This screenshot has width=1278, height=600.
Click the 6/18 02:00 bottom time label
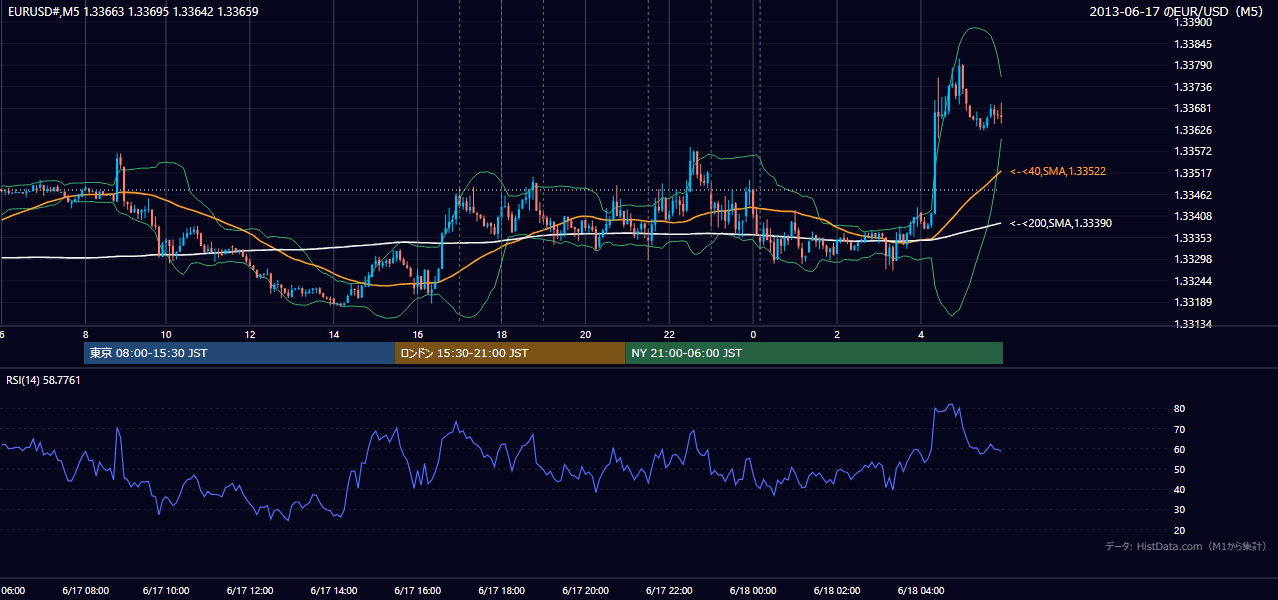[838, 591]
